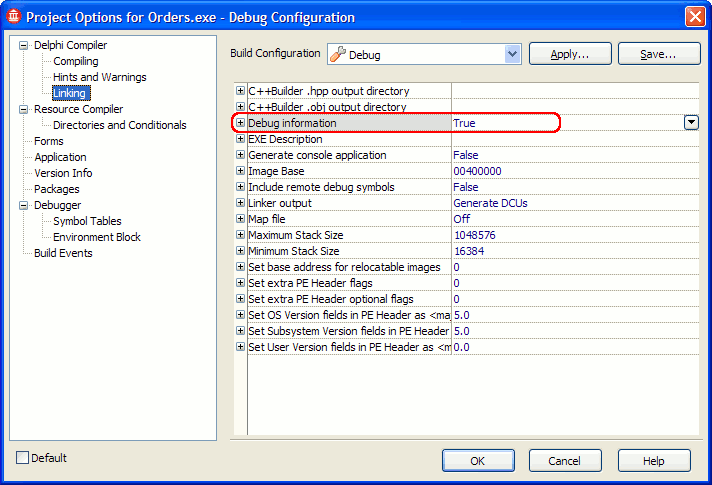The image size is (712, 485).
Task: Open the Build Configuration dropdown
Action: (513, 54)
